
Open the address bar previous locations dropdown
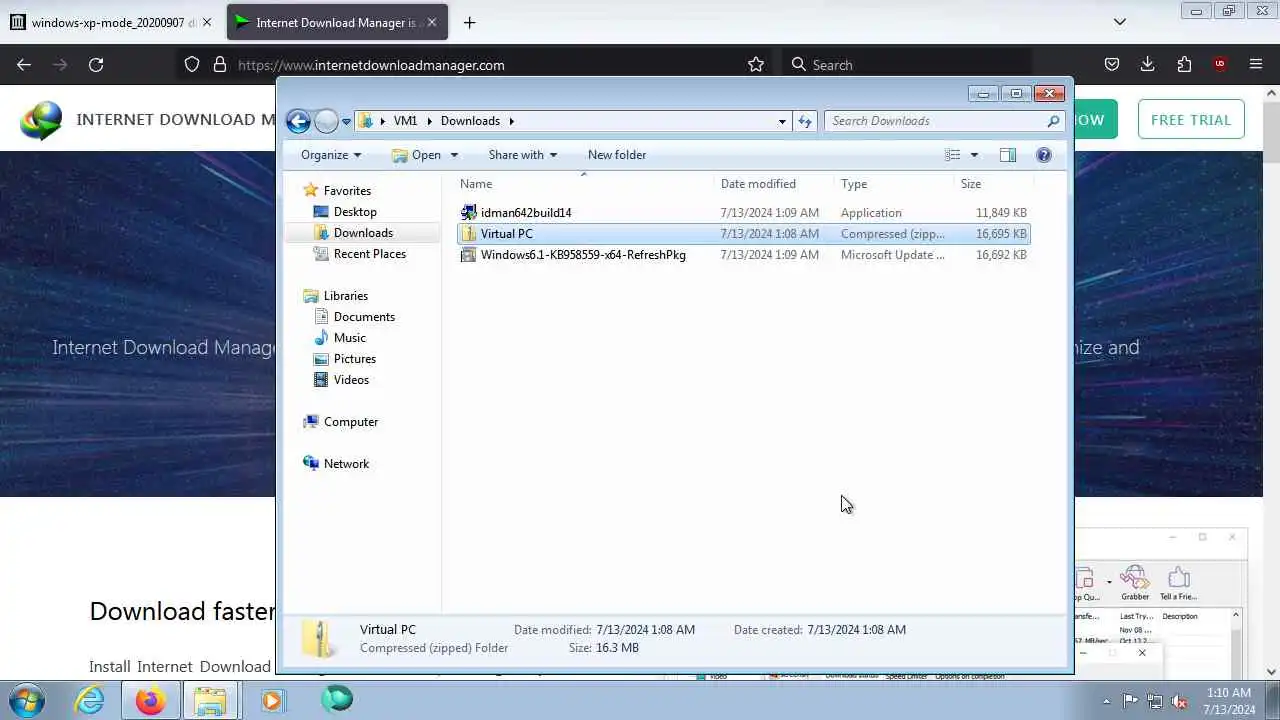(782, 121)
